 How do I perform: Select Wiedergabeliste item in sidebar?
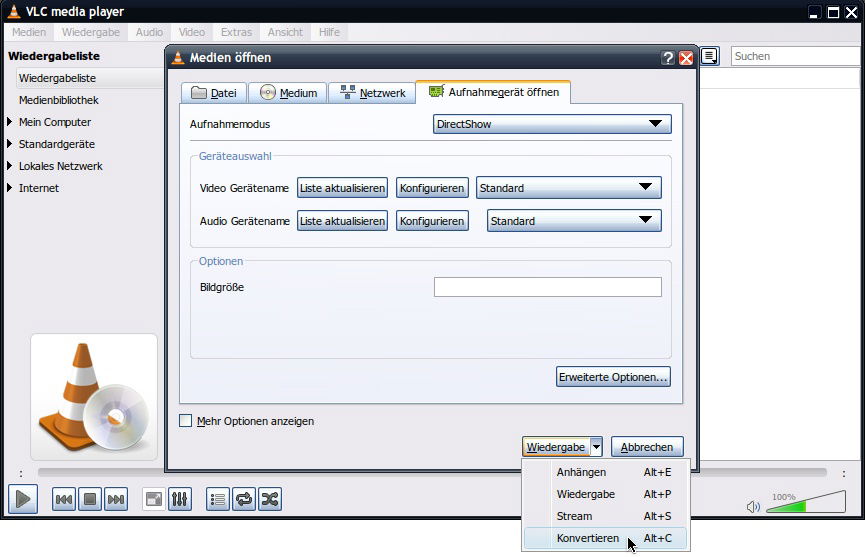tap(90, 78)
